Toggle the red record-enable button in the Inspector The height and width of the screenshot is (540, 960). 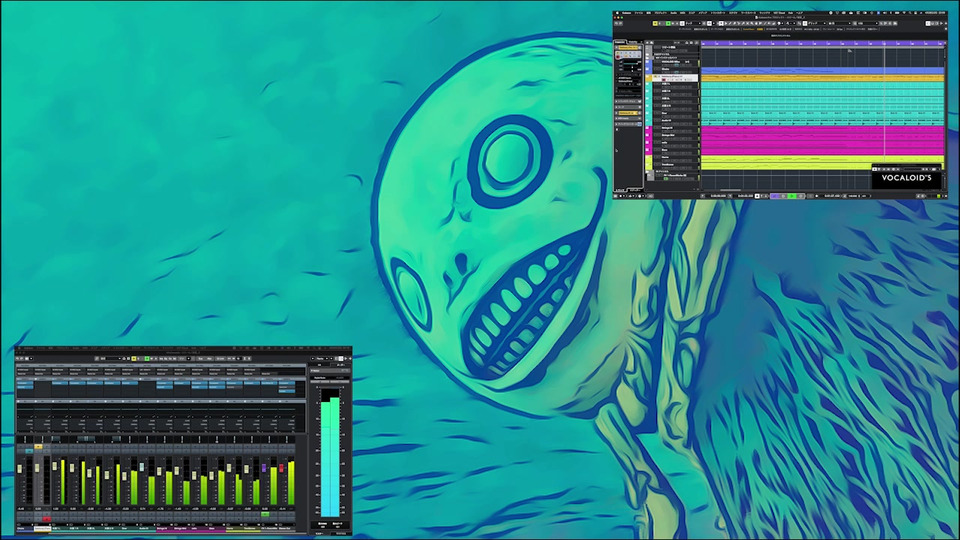point(618,57)
